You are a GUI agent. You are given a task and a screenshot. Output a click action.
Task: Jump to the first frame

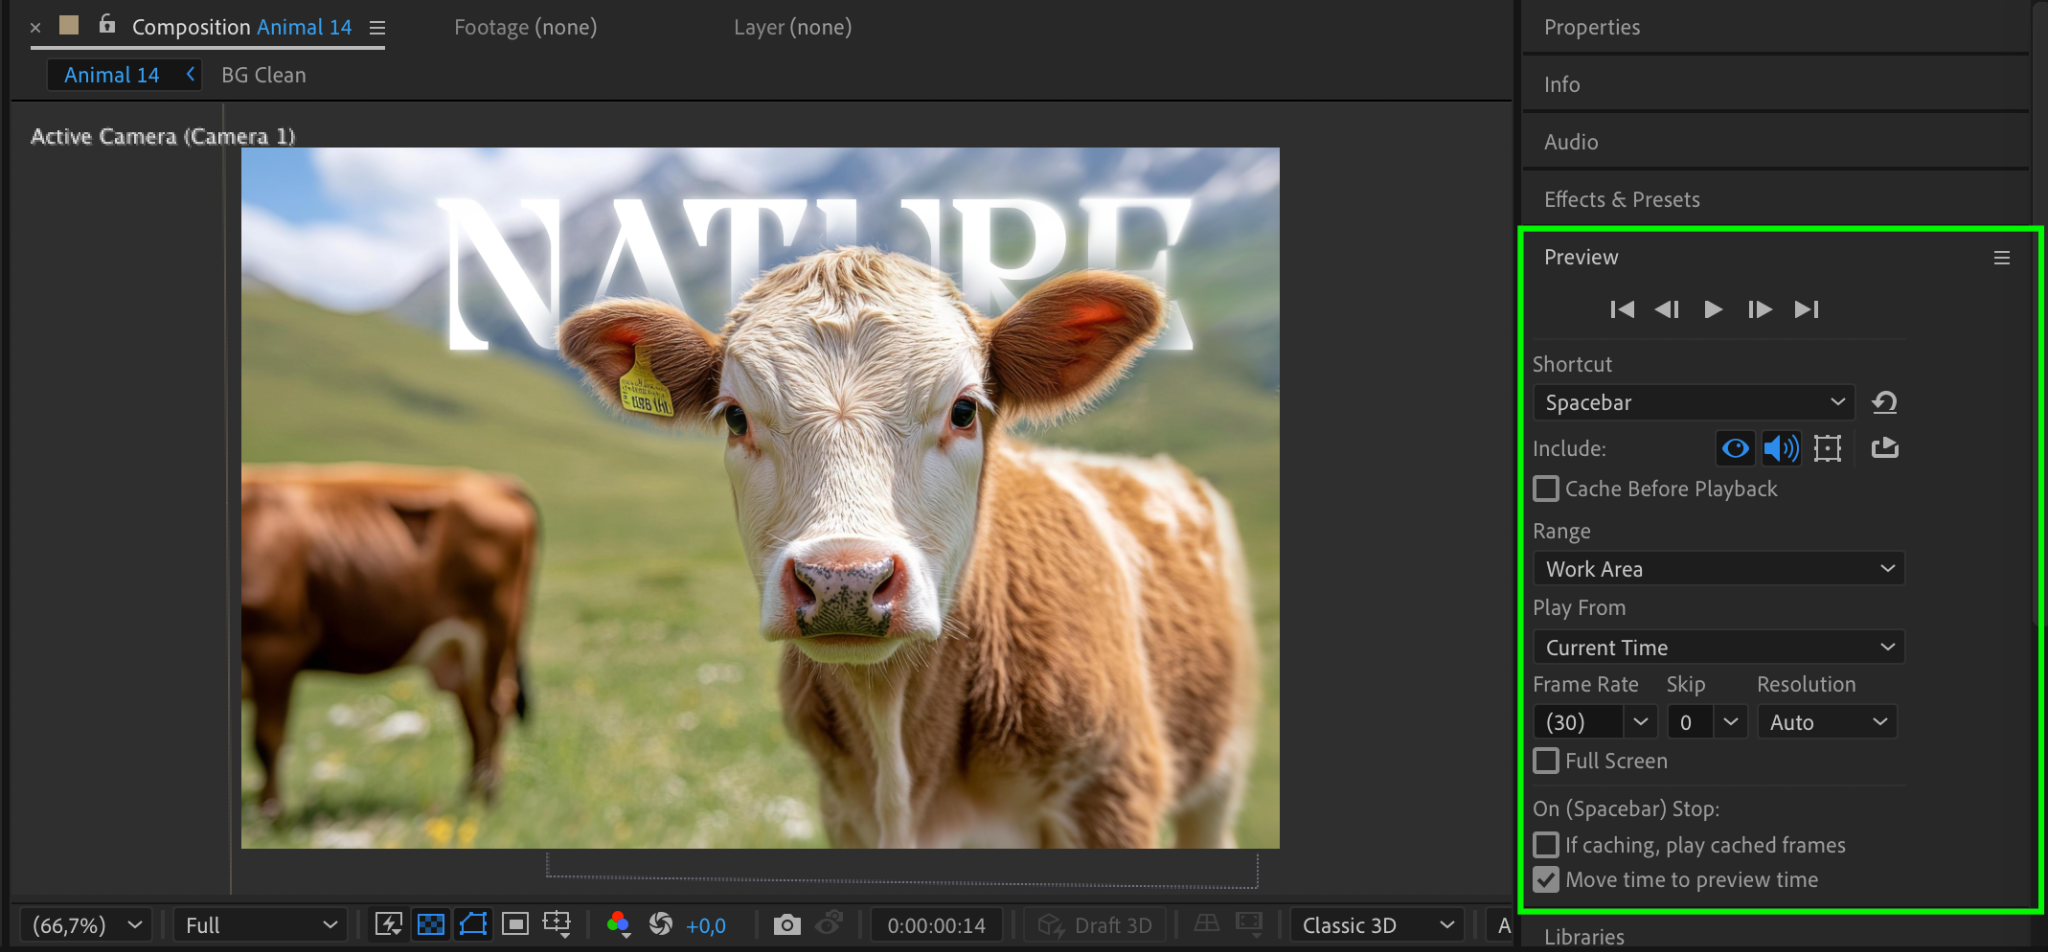[x=1622, y=309]
